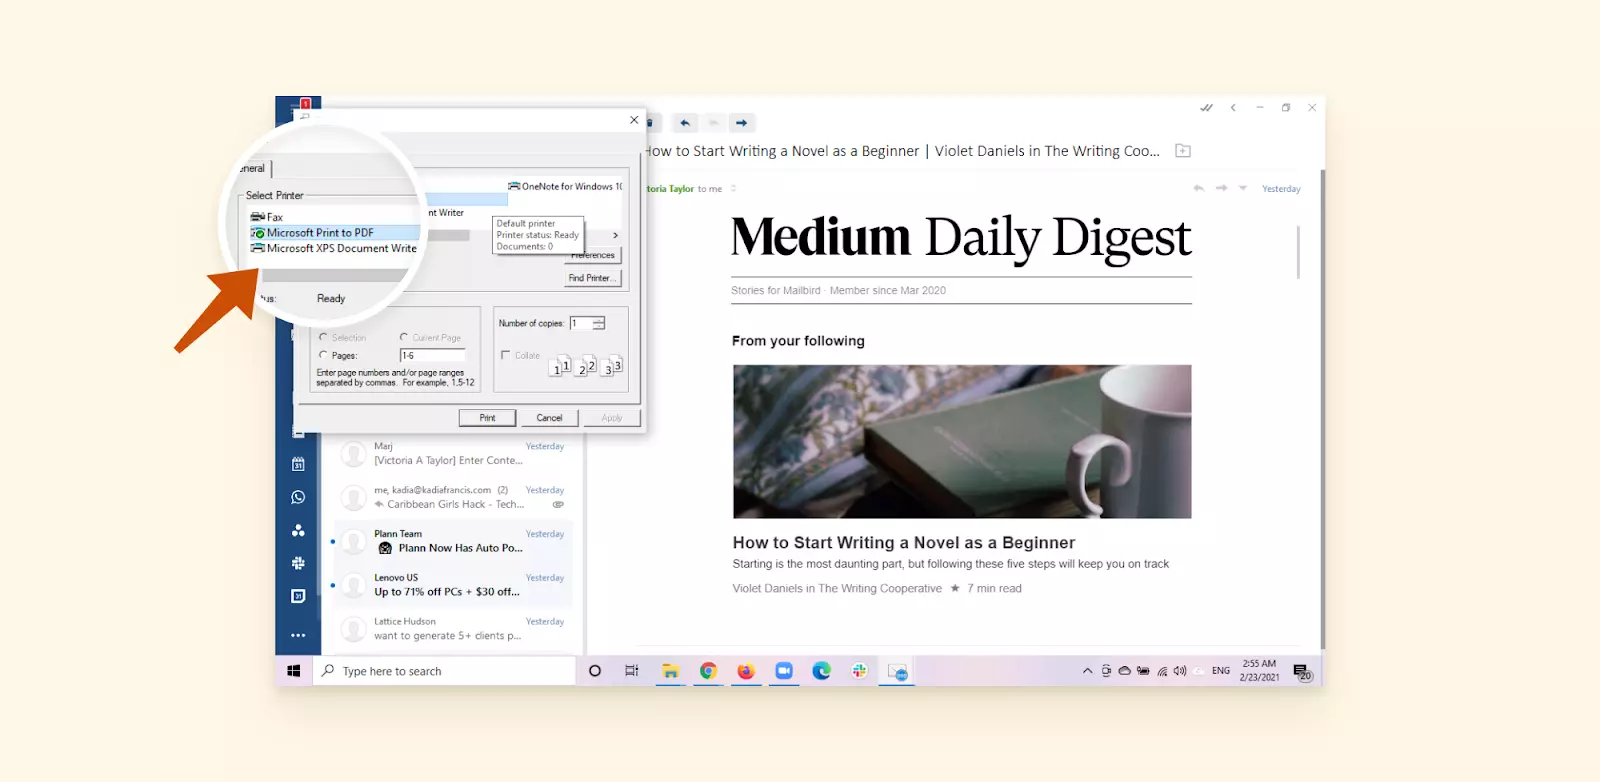Click the Forward arrow in toolbar

742,123
